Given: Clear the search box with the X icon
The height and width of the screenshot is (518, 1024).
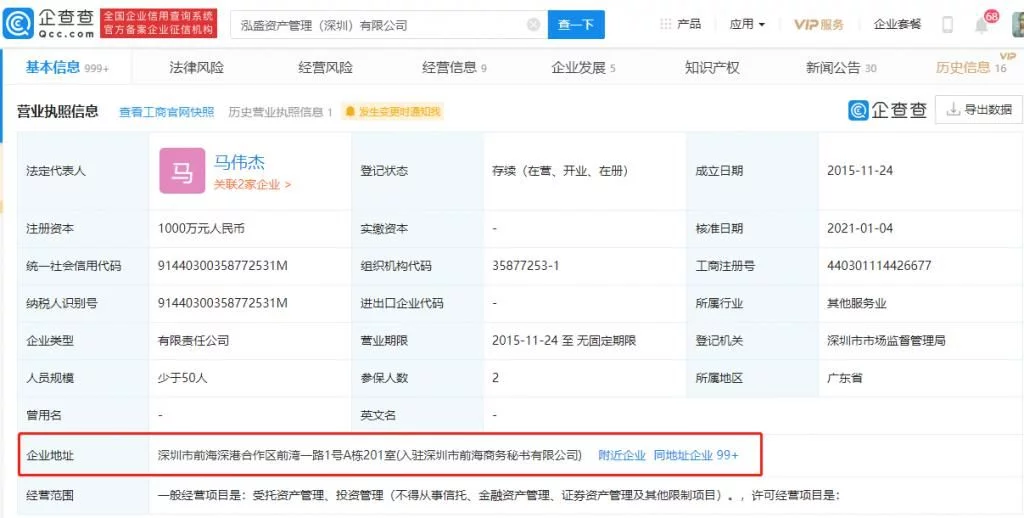Looking at the screenshot, I should 534,25.
